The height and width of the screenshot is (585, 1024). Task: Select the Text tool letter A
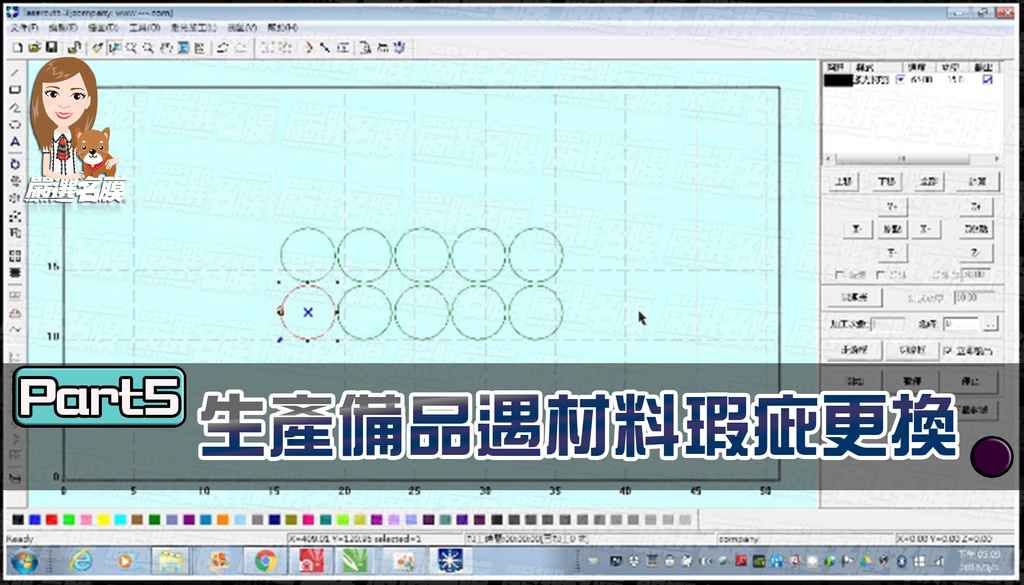[16, 142]
